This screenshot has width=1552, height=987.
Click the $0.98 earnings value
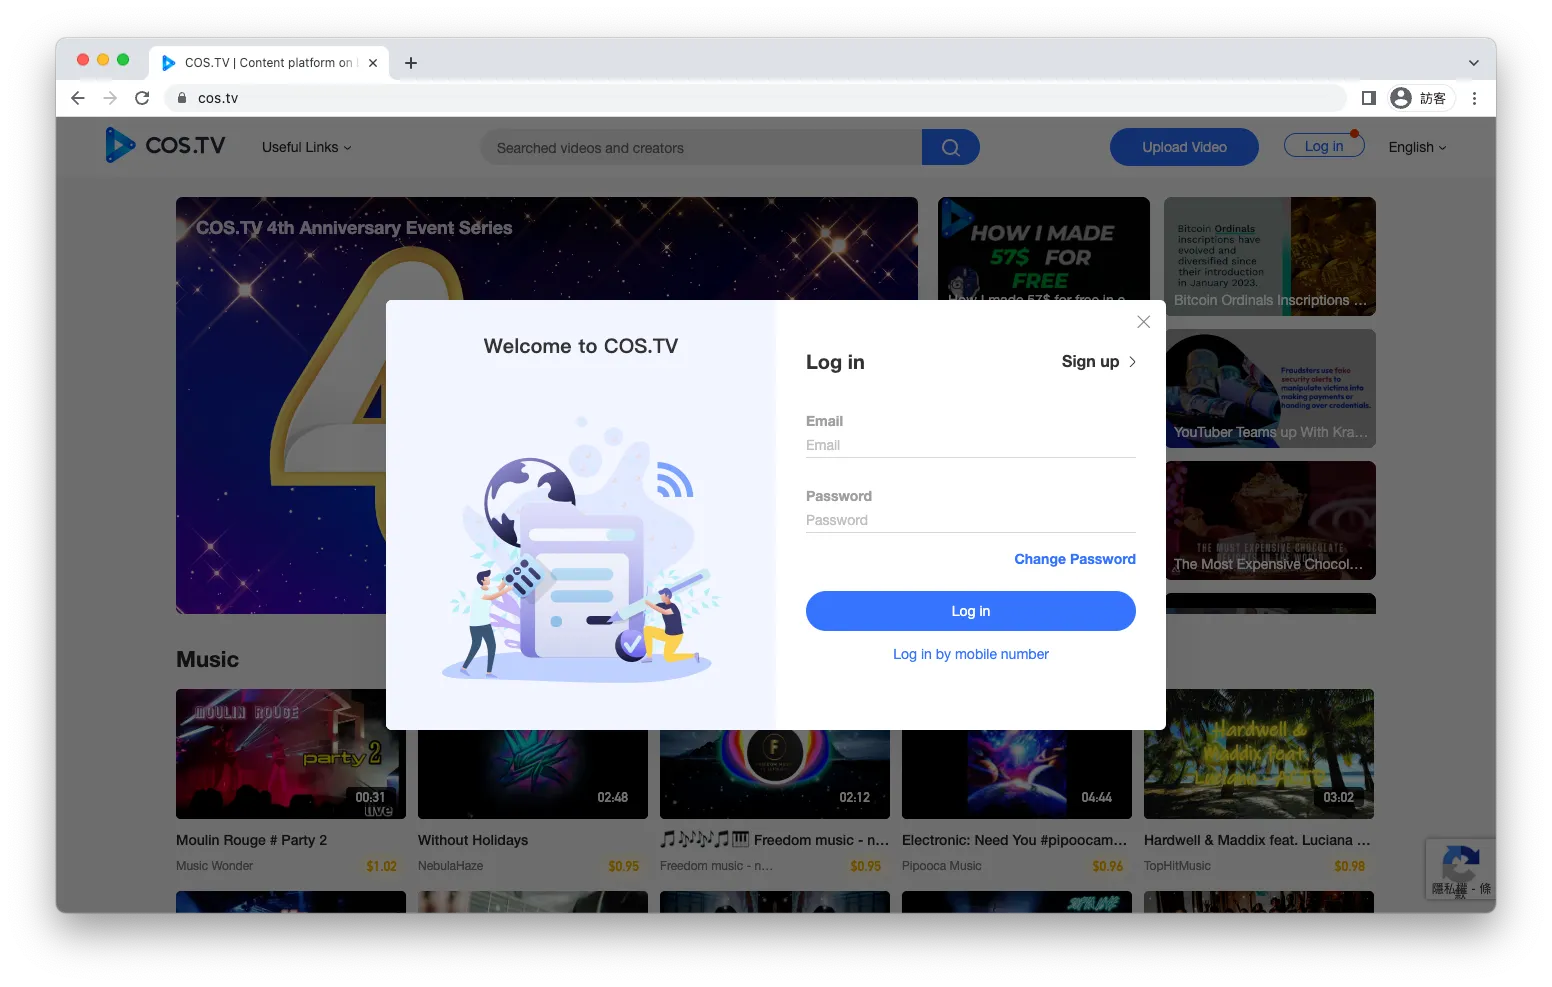(x=1349, y=866)
